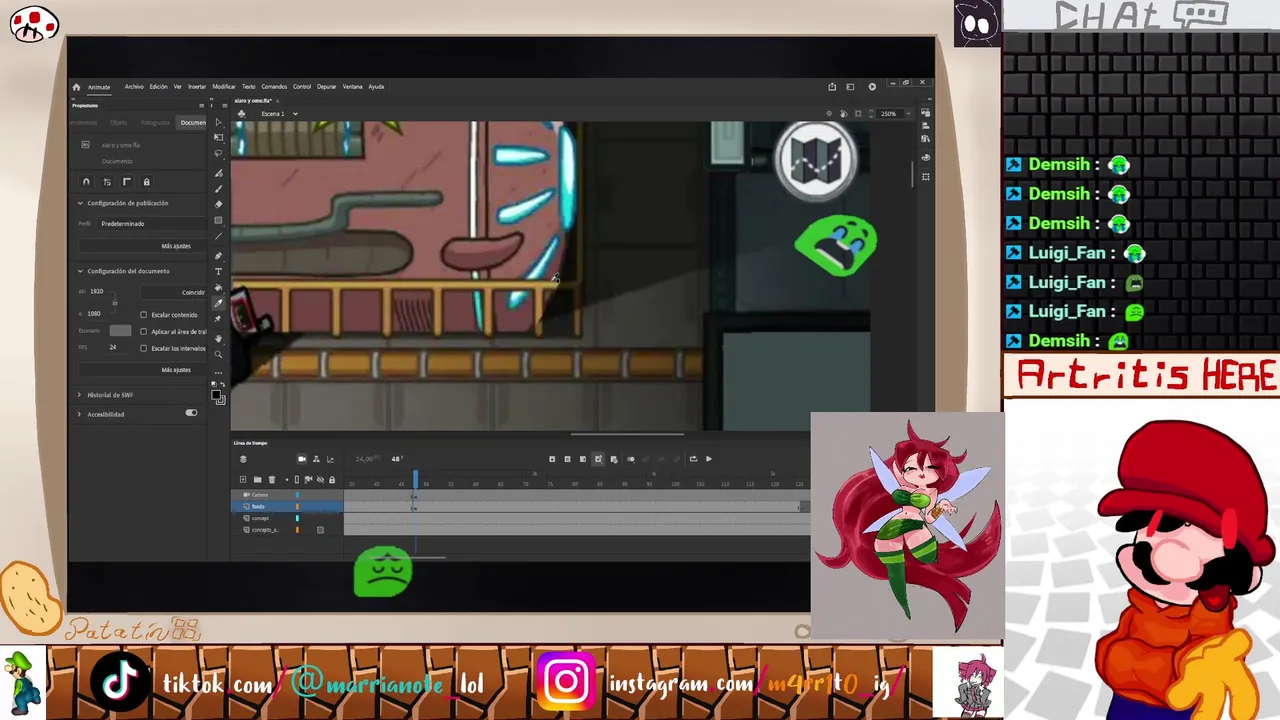The height and width of the screenshot is (720, 1280).
Task: Open the Ventana menu
Action: [x=353, y=87]
